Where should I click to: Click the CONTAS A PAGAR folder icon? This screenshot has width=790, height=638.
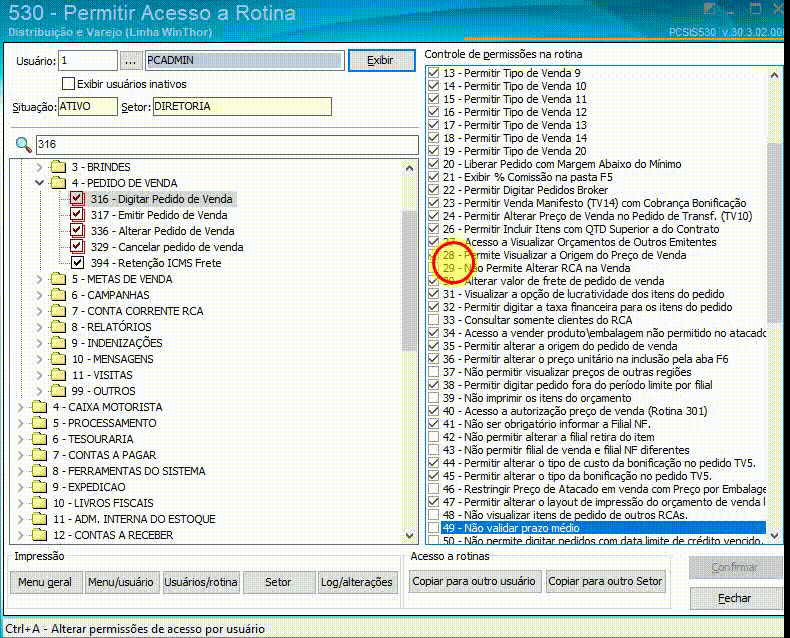[x=39, y=455]
